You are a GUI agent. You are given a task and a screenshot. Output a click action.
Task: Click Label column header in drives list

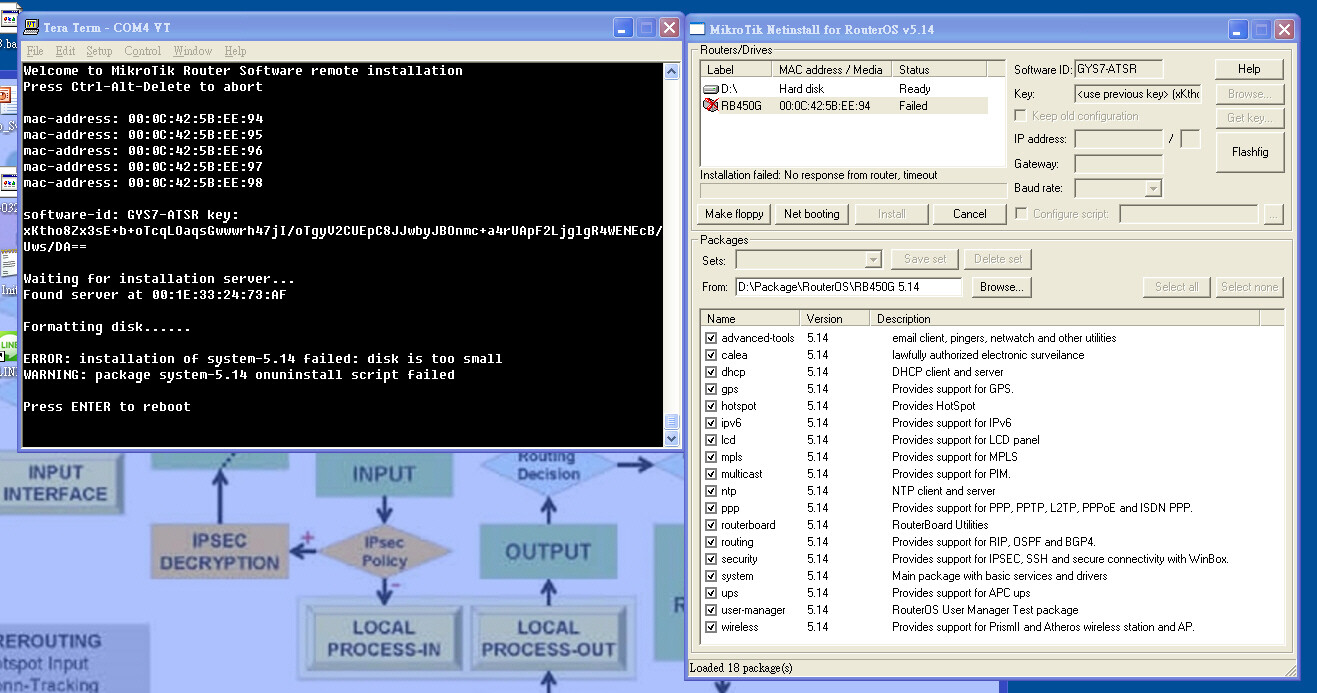737,70
